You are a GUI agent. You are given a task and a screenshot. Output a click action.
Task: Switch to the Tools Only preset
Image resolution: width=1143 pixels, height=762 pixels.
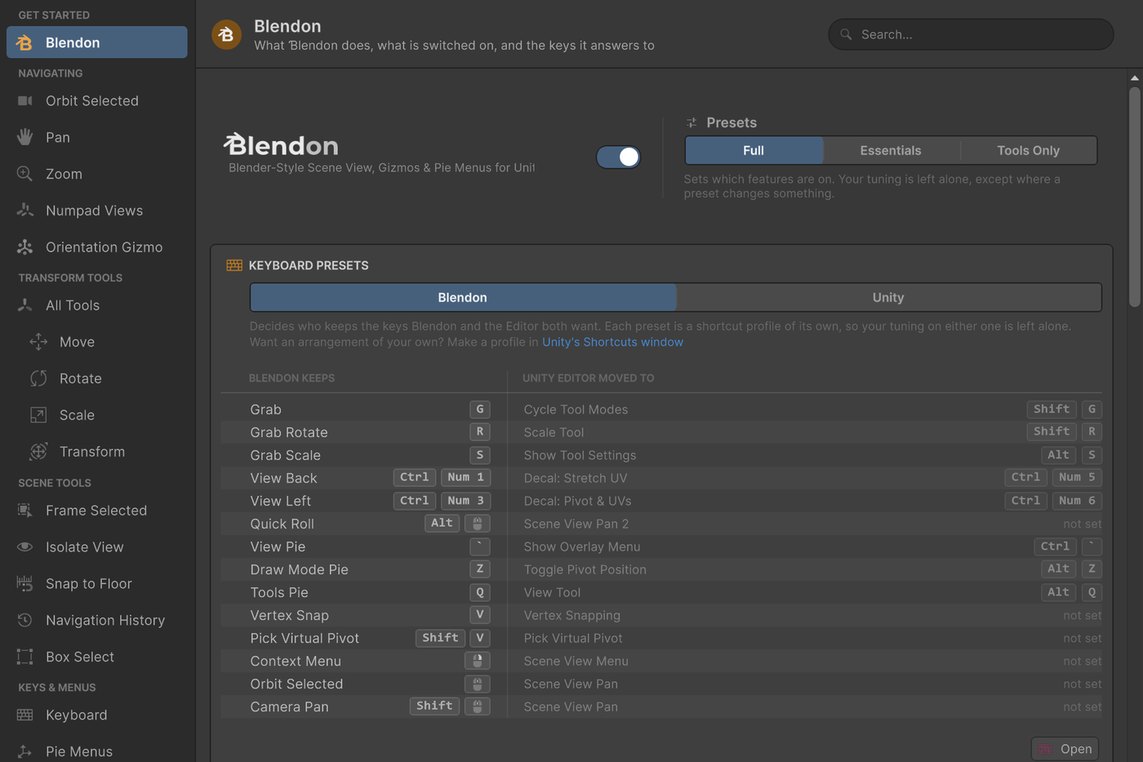tap(1028, 150)
